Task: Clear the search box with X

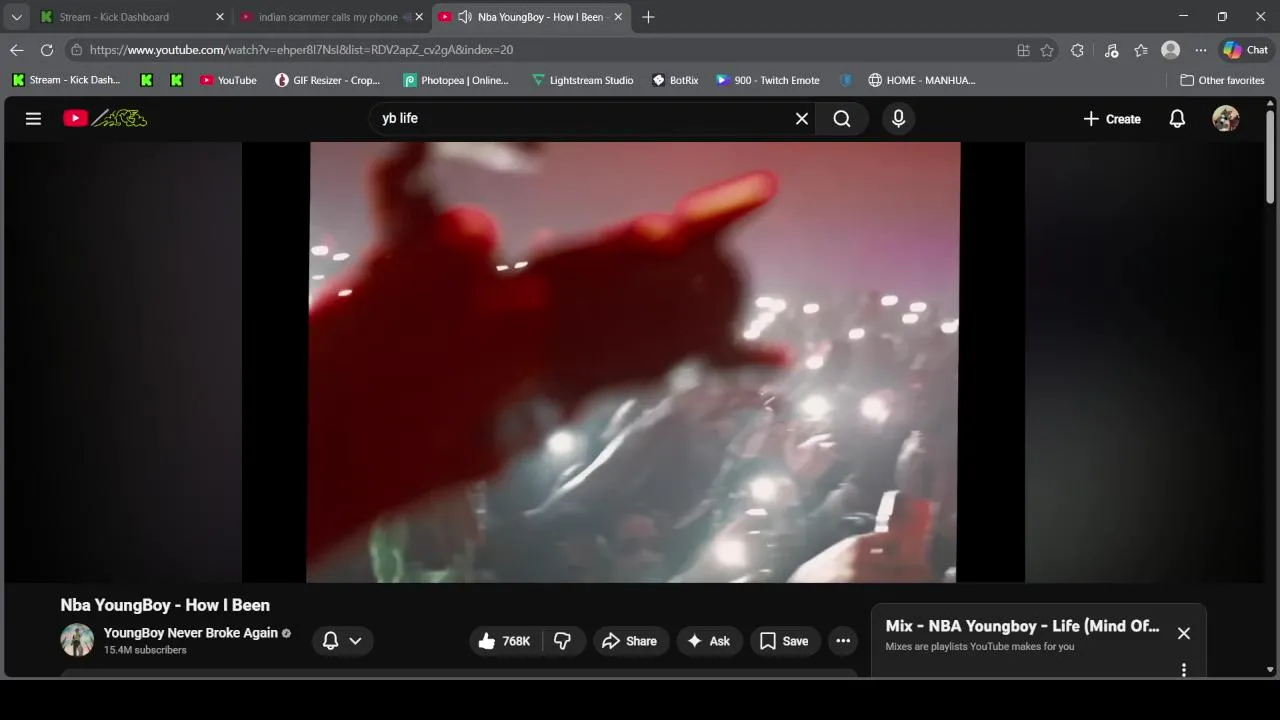Action: [x=801, y=118]
